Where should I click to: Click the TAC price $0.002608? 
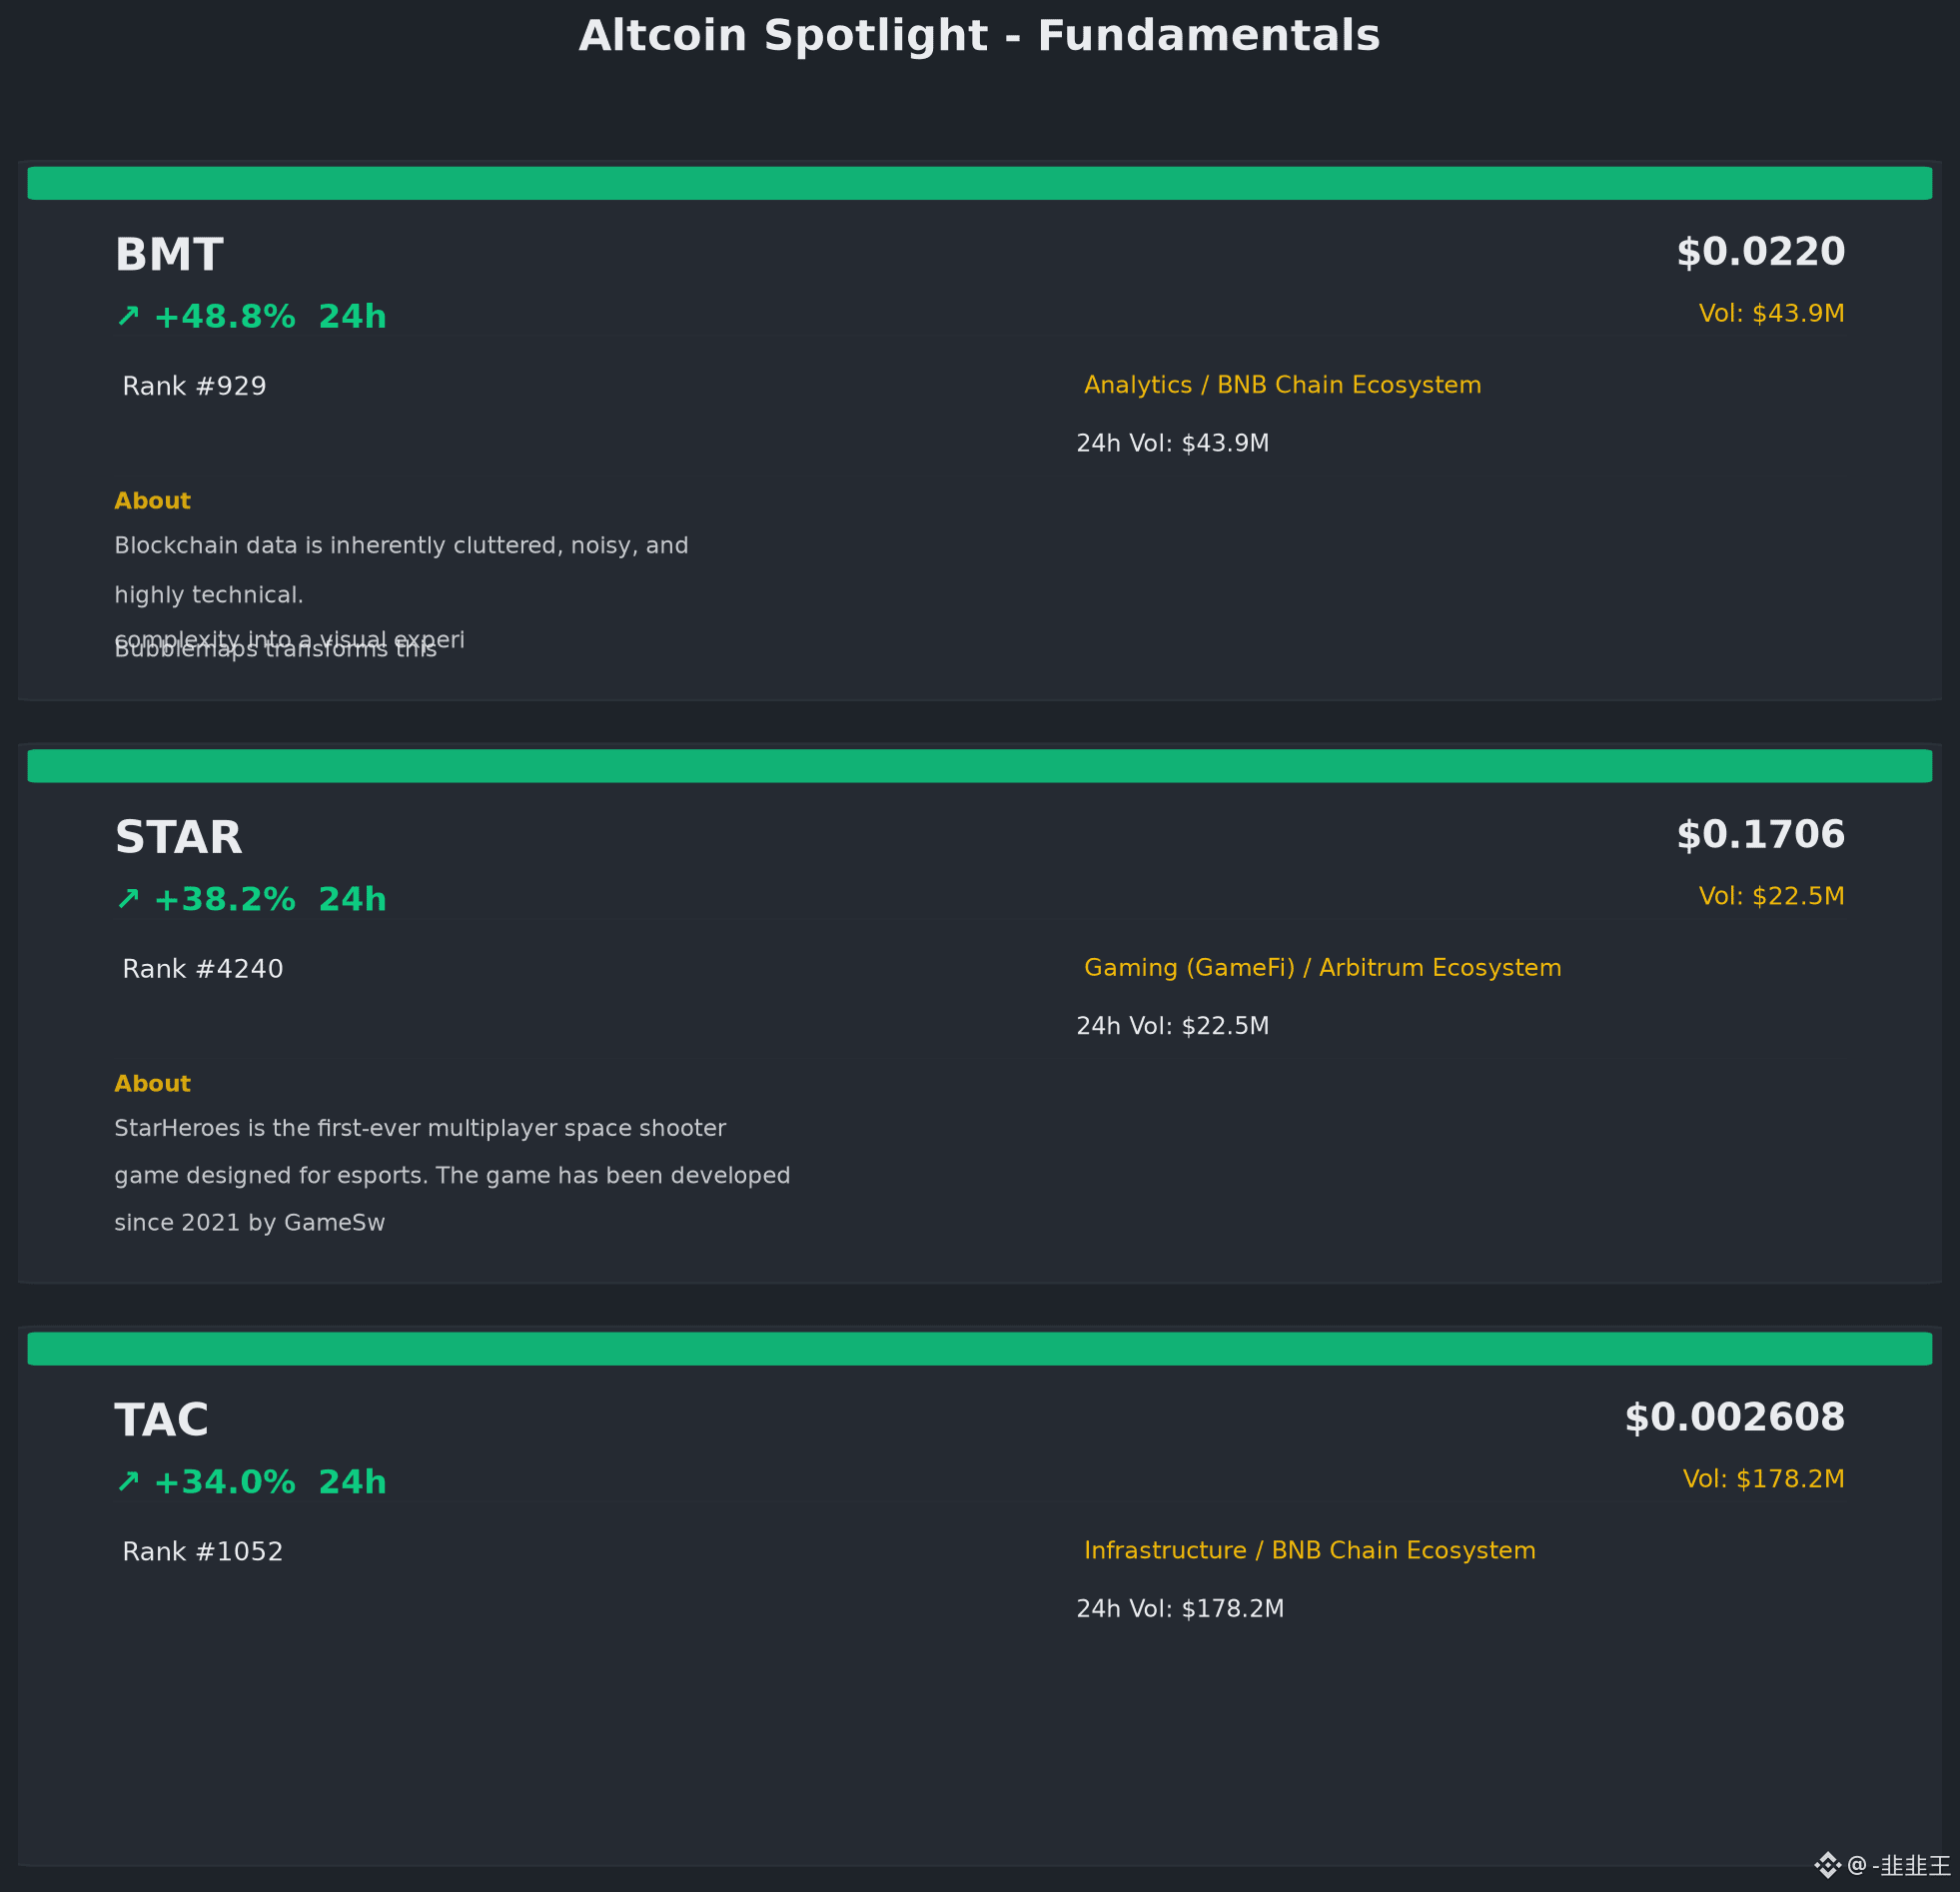(1734, 1417)
